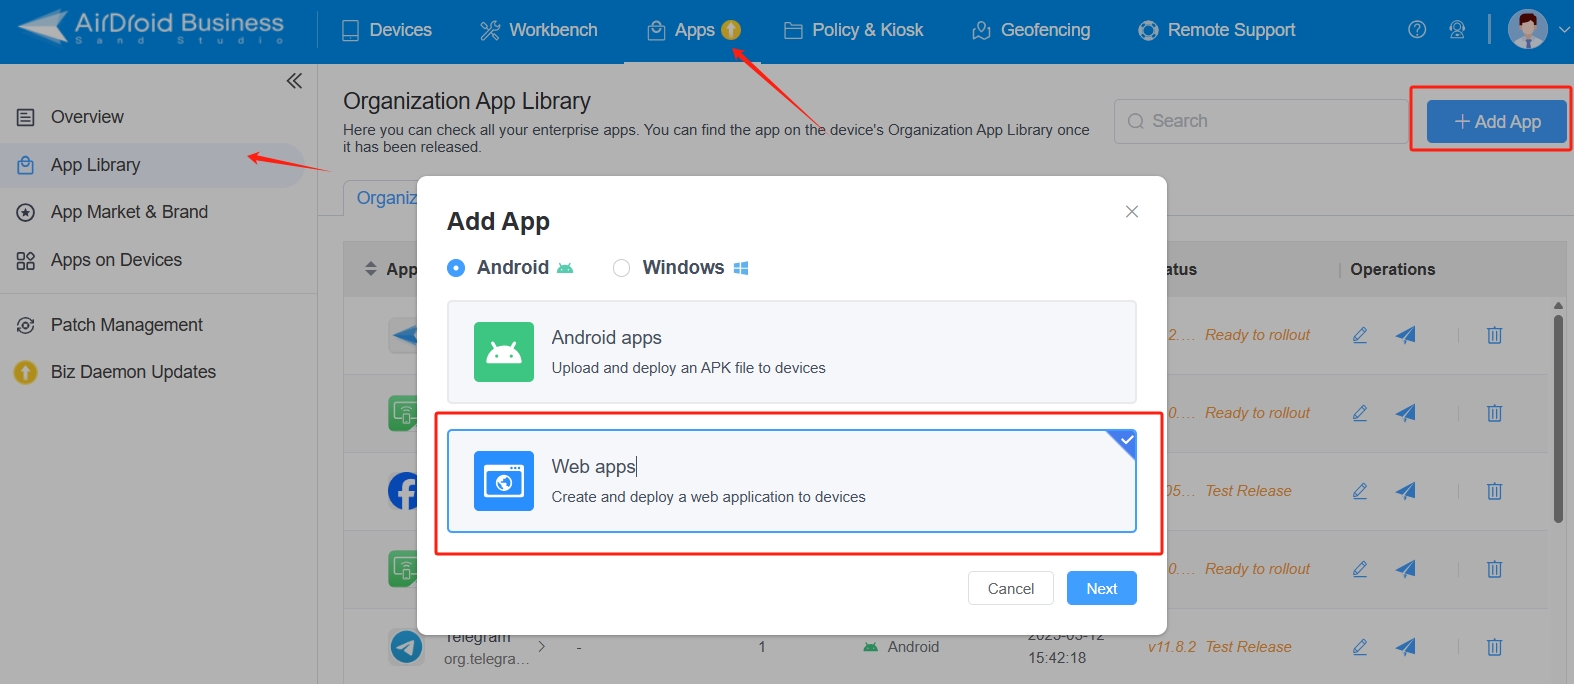Release the second Ready to rollout app
Viewport: 1574px width, 684px height.
click(x=1406, y=413)
